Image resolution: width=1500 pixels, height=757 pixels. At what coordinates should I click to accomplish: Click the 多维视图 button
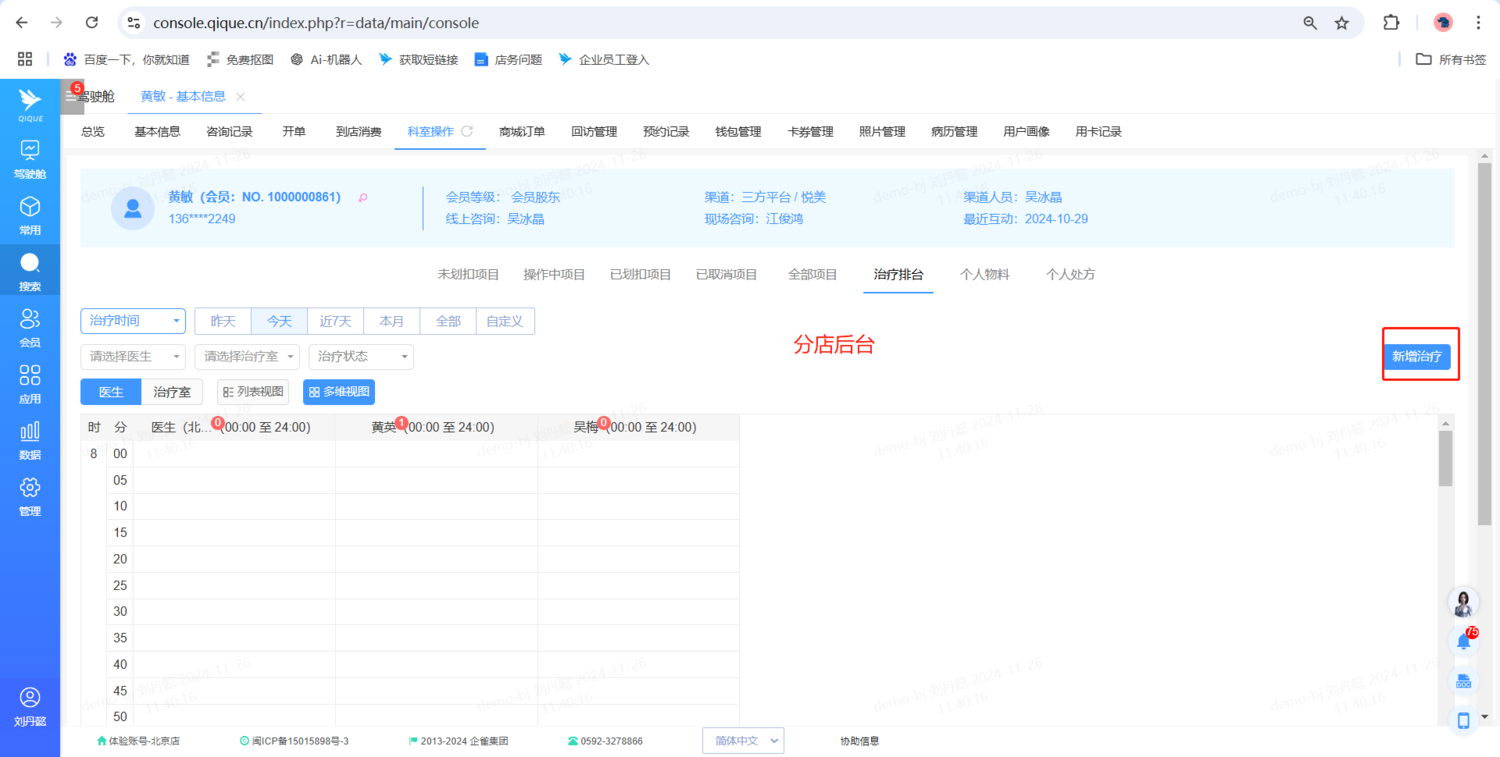tap(339, 392)
